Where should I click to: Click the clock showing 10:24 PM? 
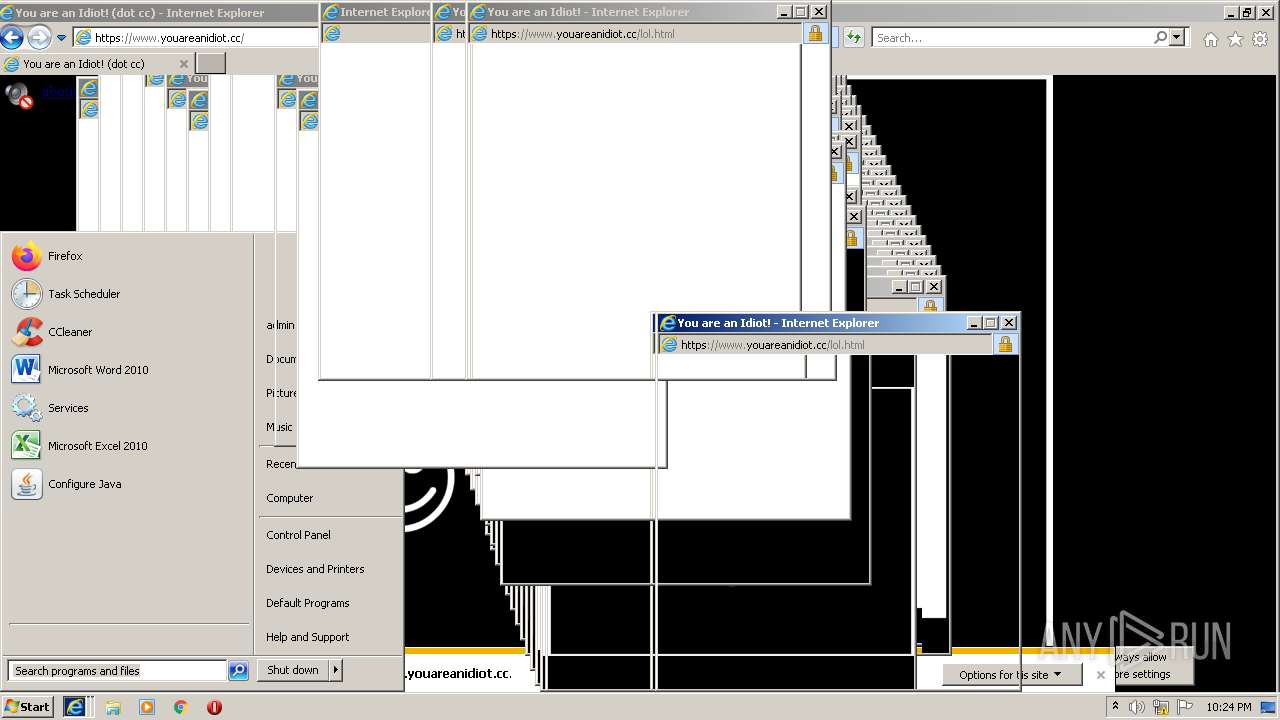[x=1228, y=707]
